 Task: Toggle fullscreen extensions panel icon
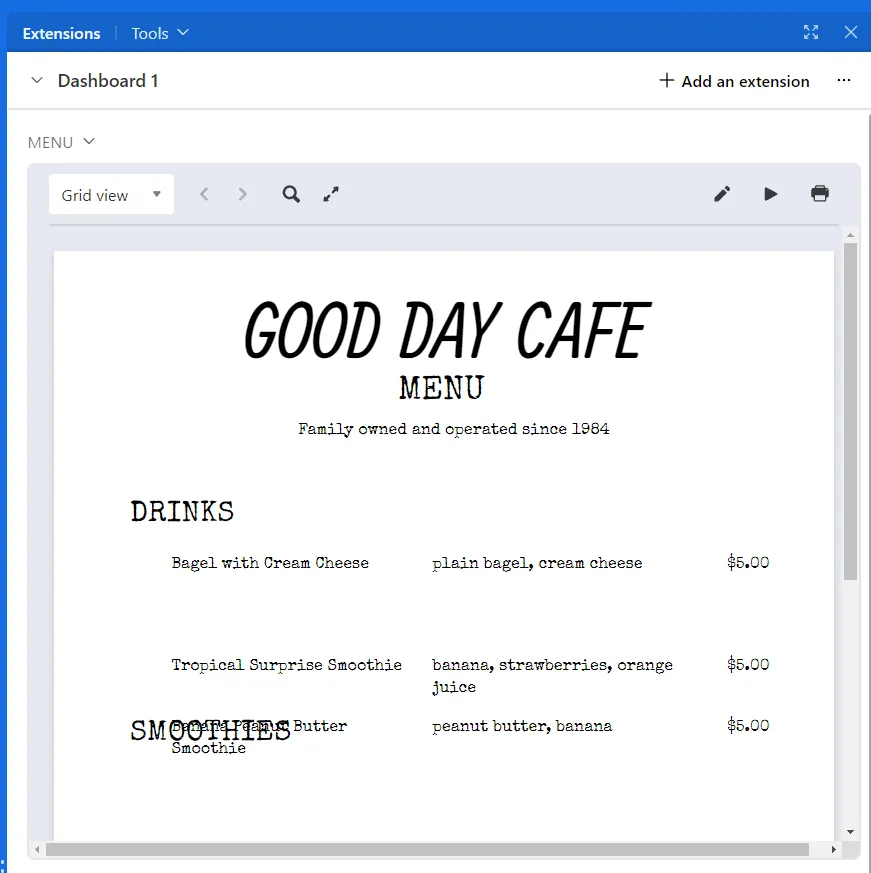click(811, 33)
